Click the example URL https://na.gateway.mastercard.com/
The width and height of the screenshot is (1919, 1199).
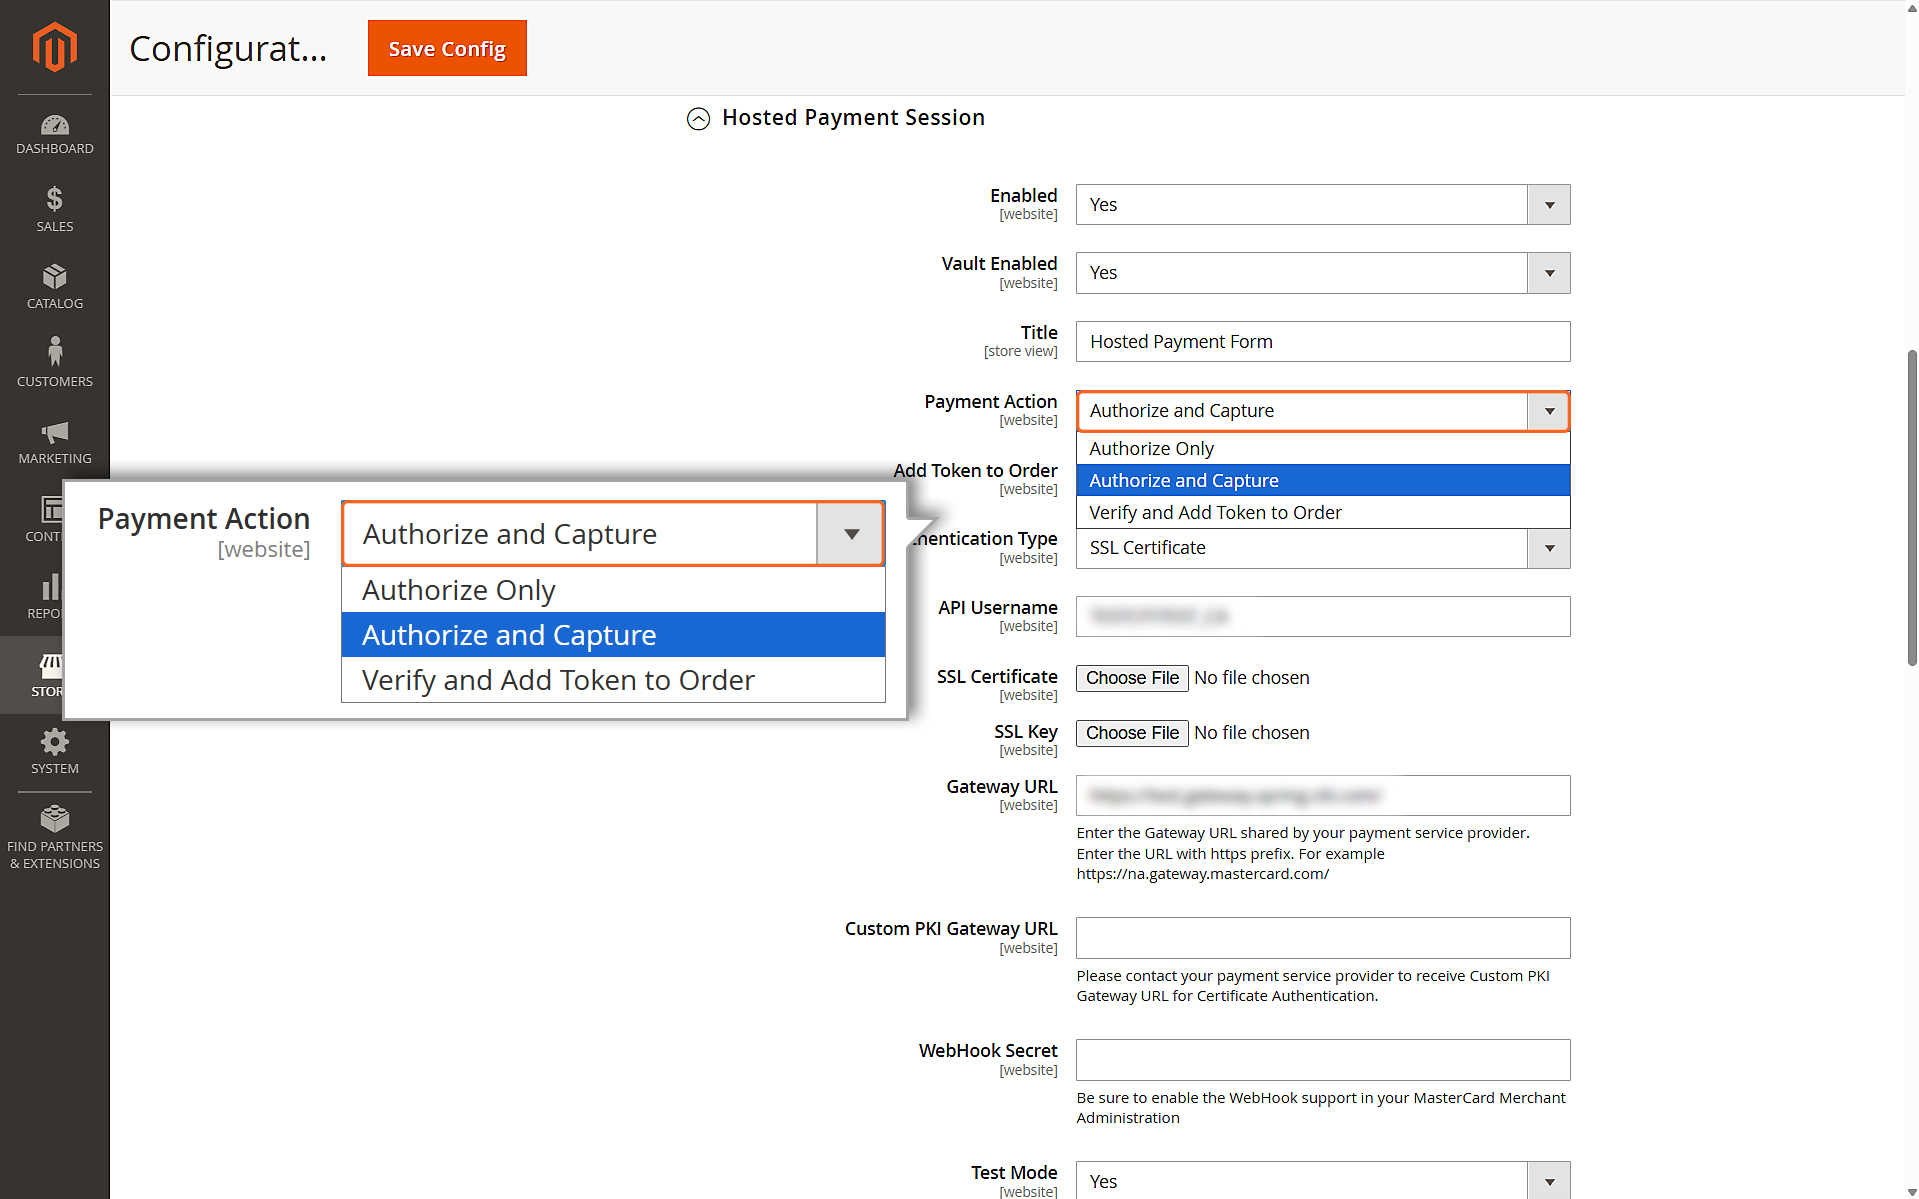click(x=1203, y=874)
